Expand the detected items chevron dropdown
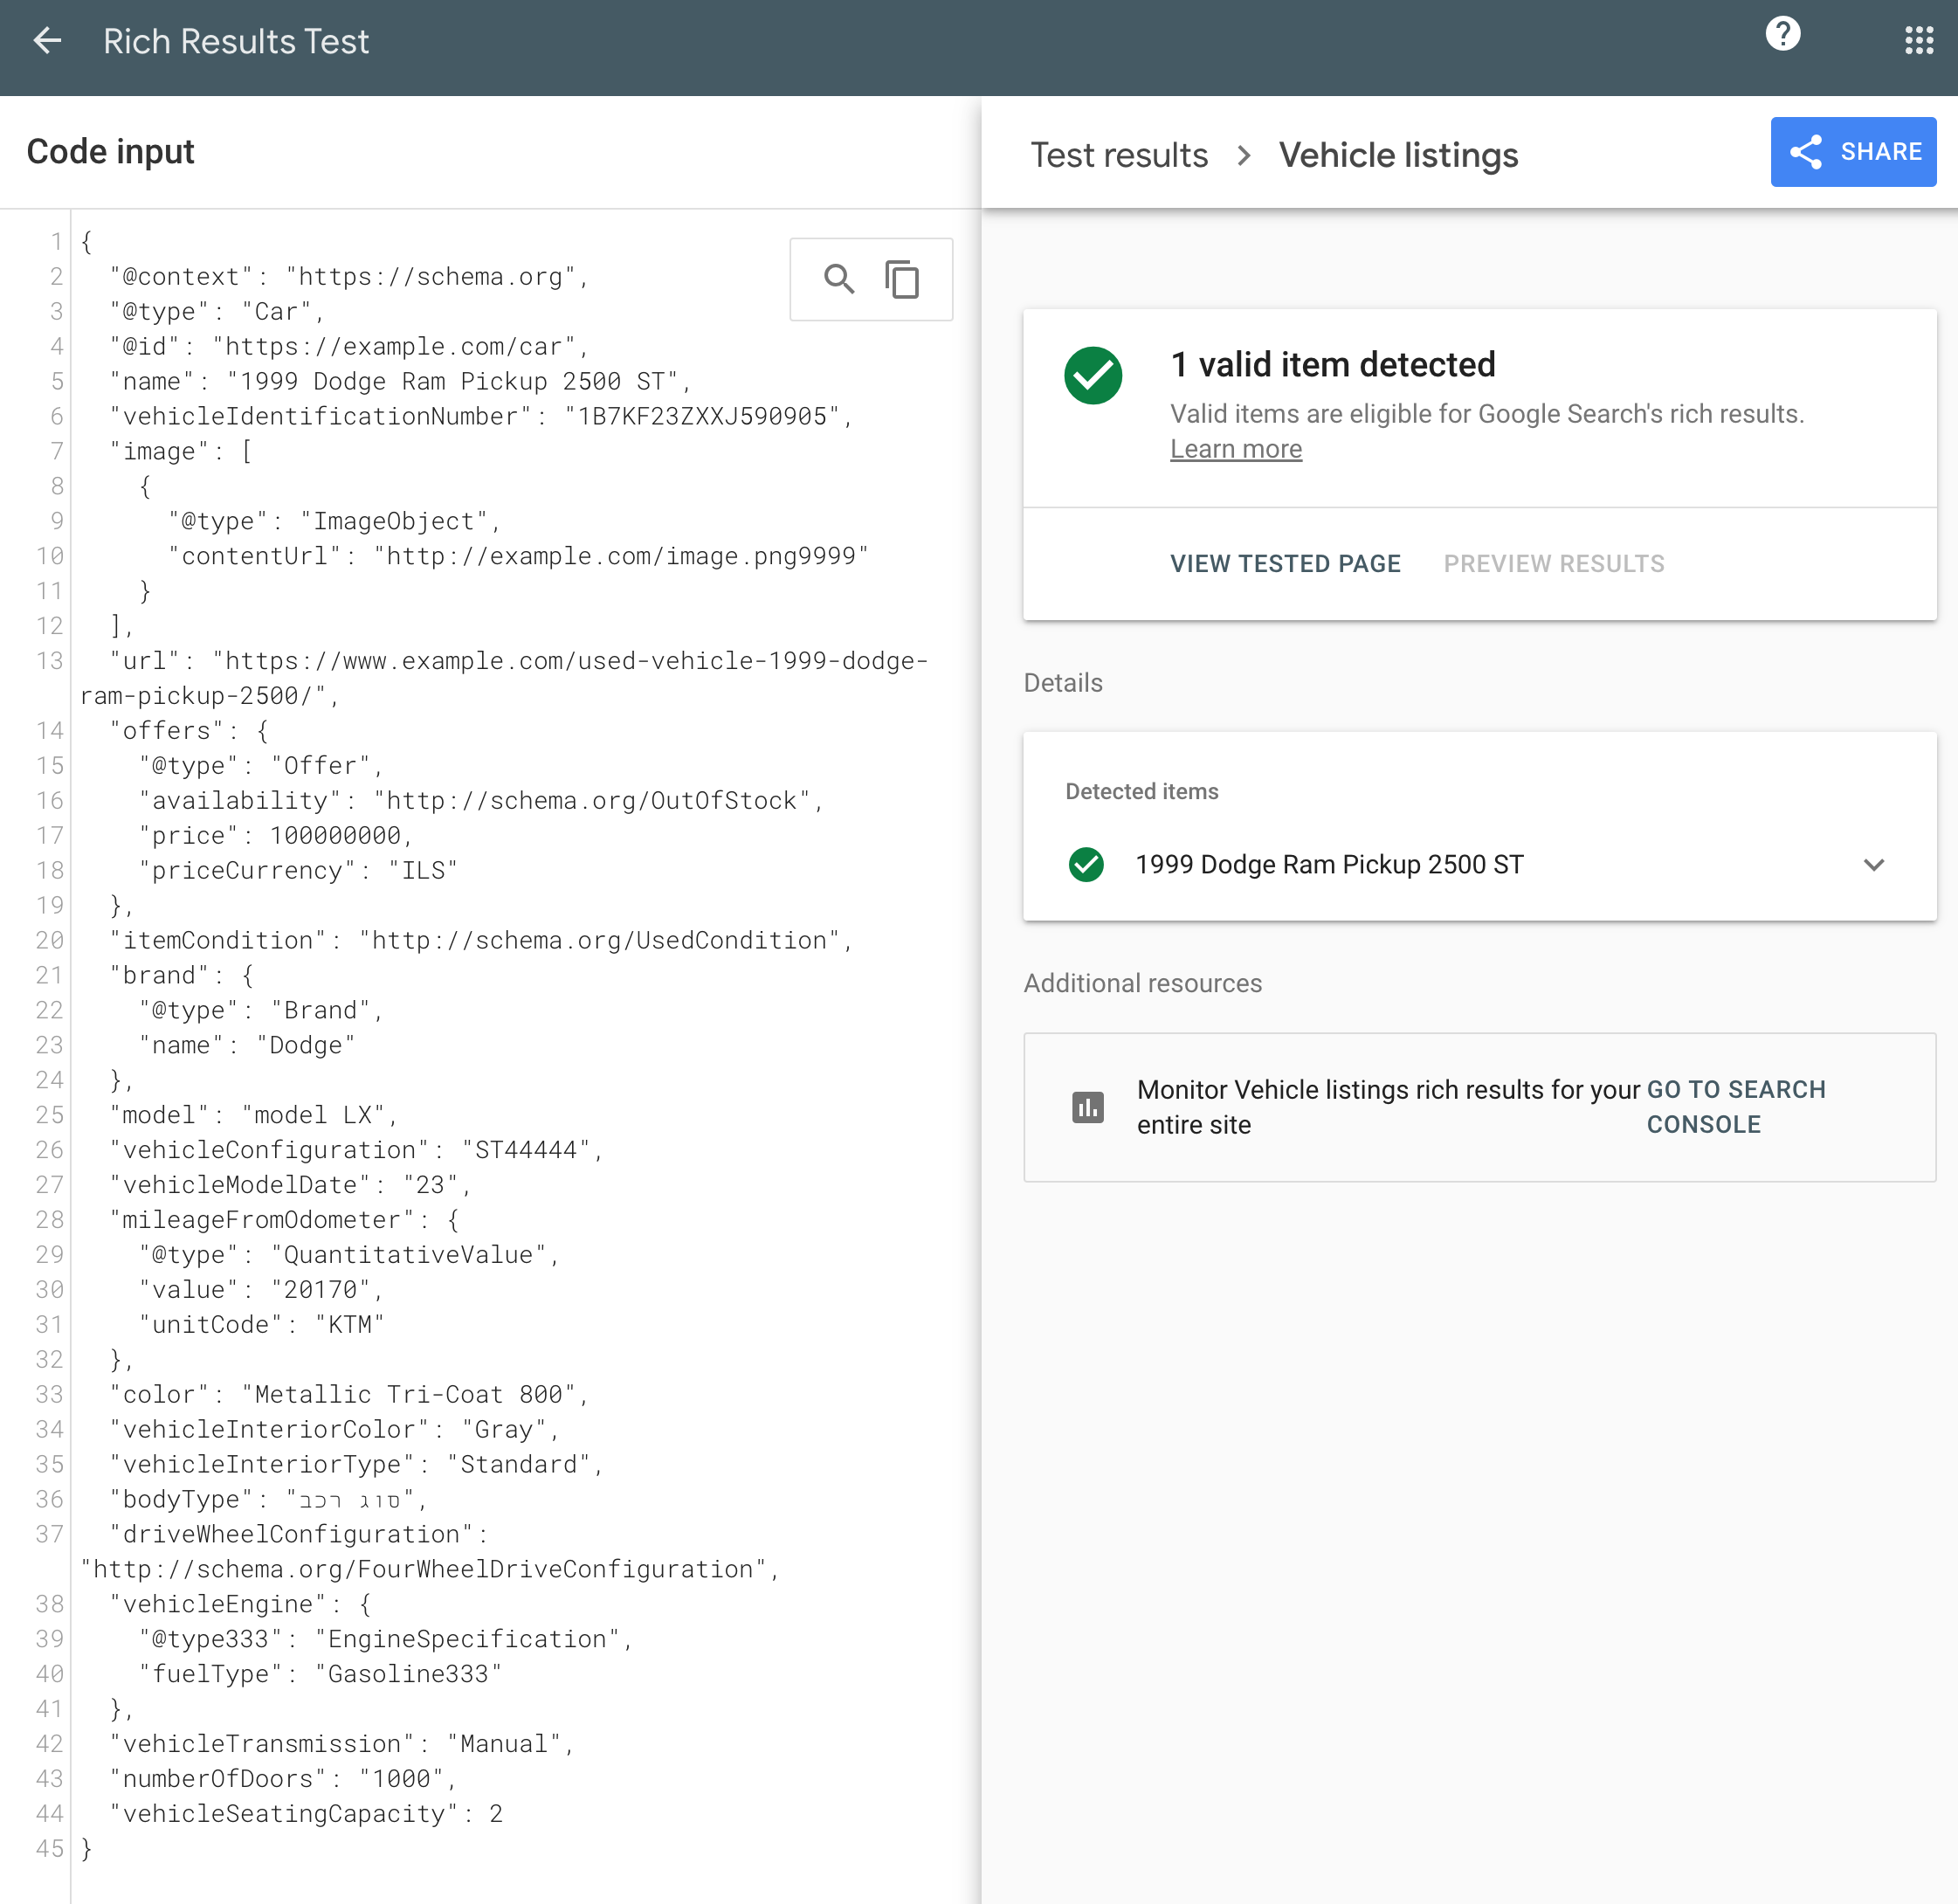 1874,862
